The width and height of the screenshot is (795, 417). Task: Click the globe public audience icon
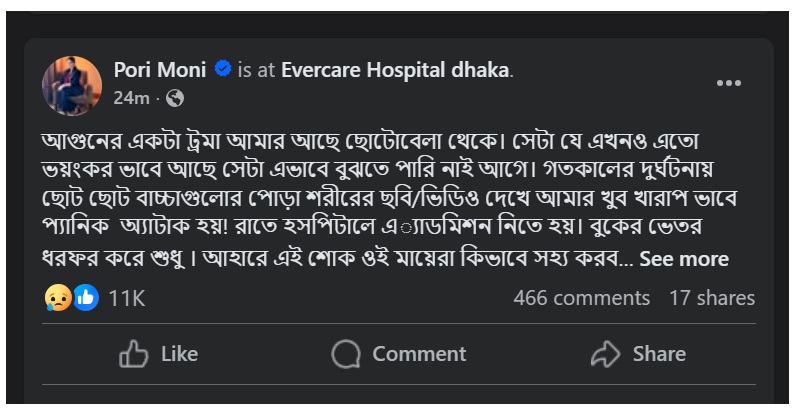pos(175,98)
